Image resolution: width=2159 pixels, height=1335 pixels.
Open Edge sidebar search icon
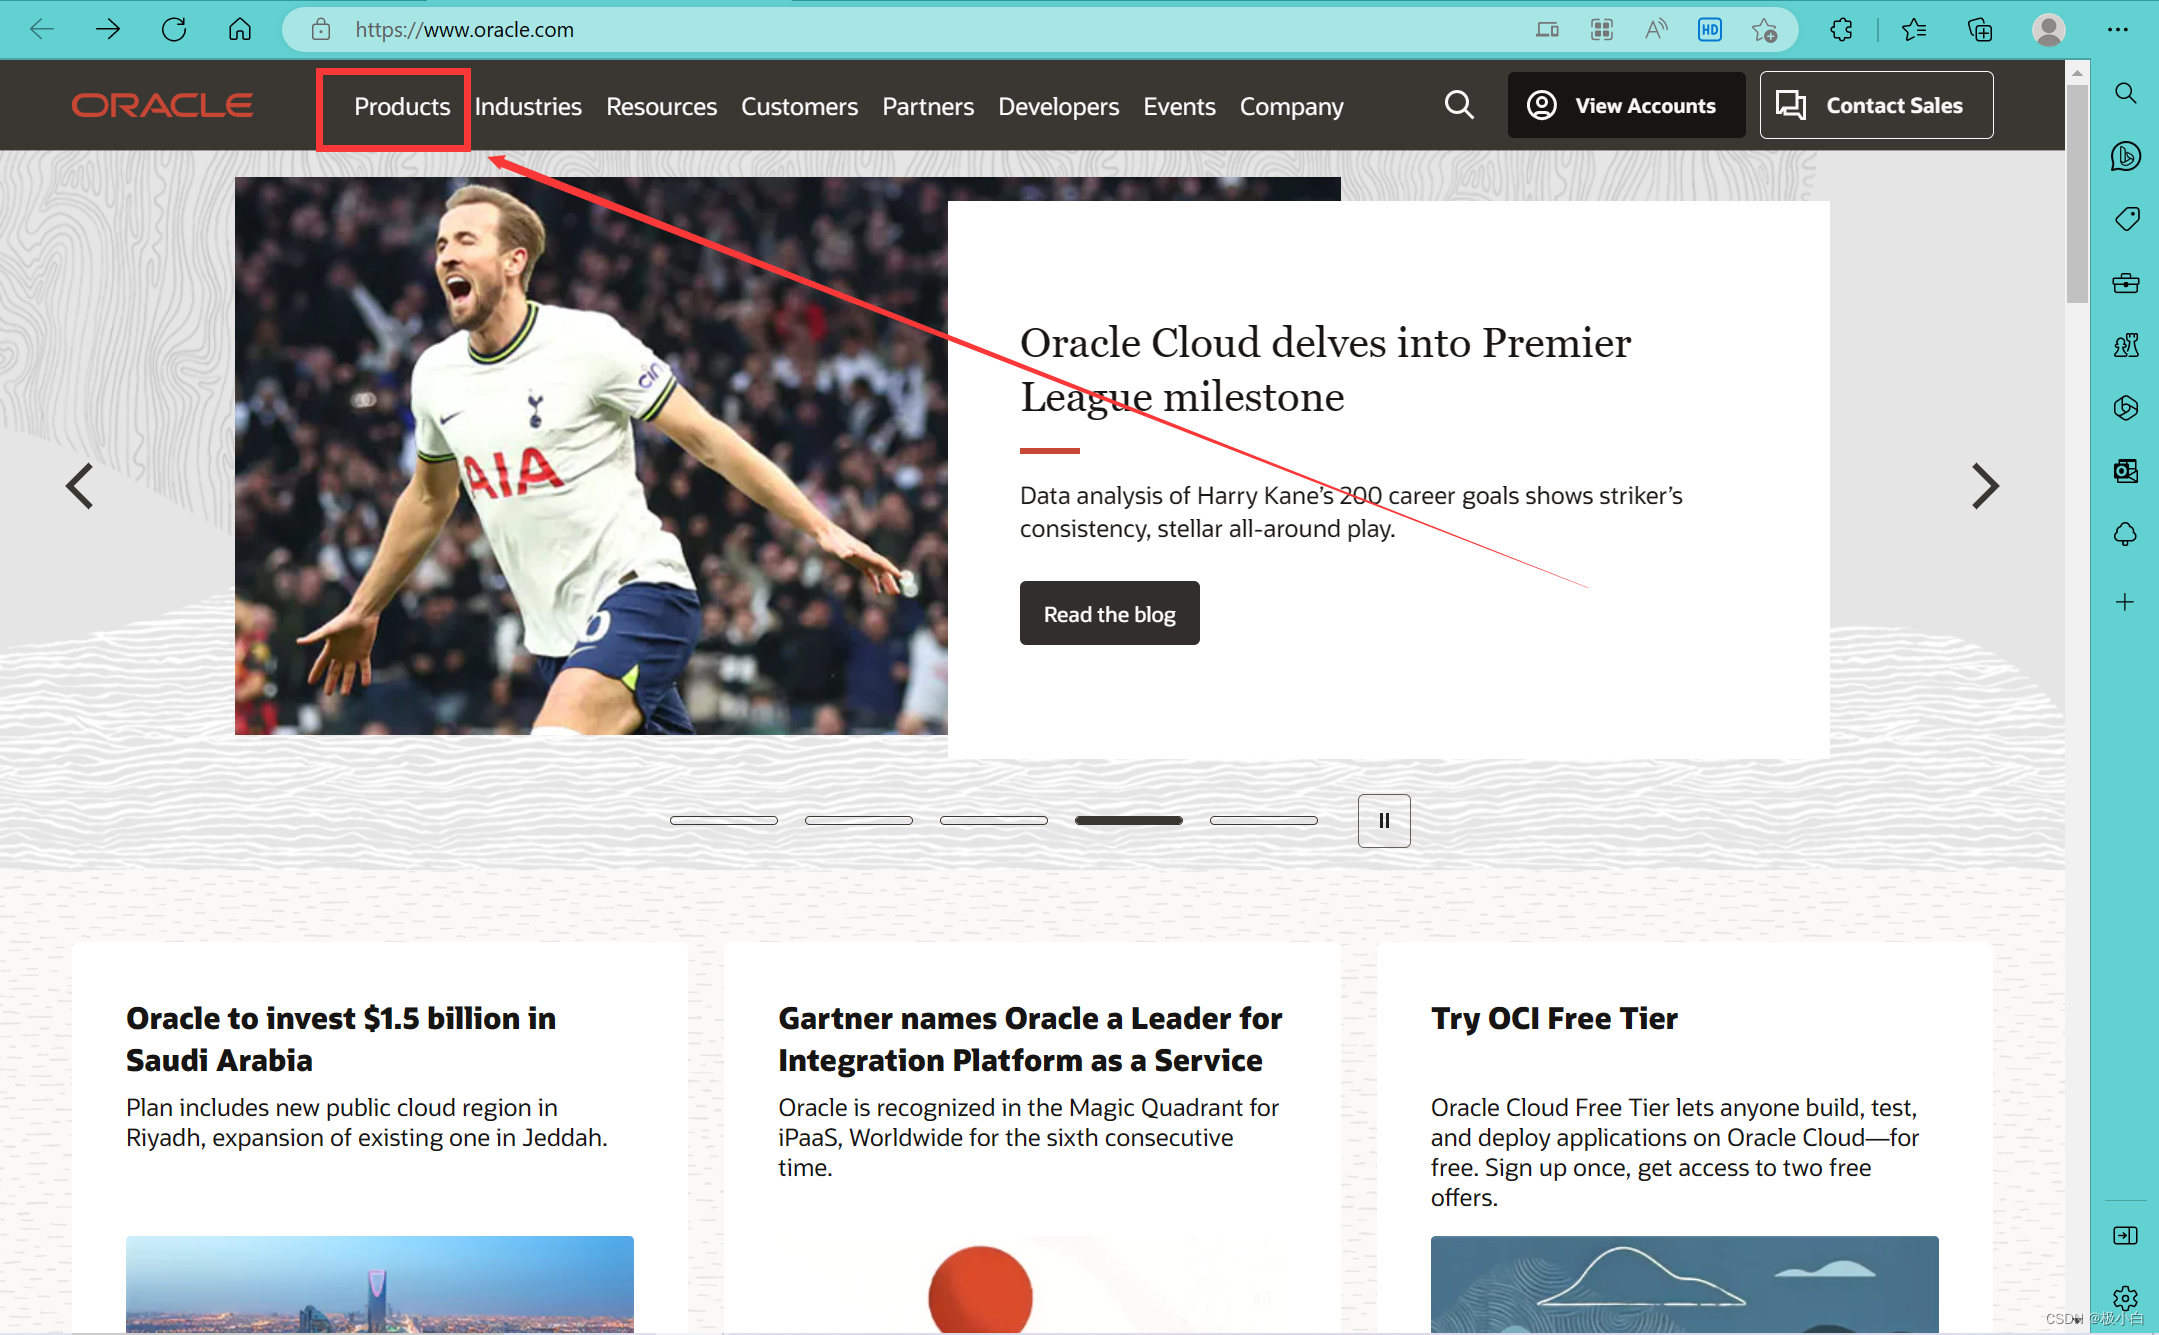2125,93
